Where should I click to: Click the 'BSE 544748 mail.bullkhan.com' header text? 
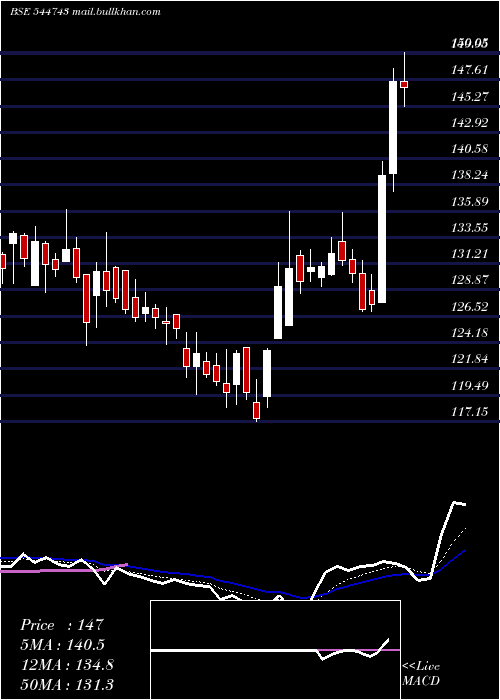pyautogui.click(x=85, y=12)
